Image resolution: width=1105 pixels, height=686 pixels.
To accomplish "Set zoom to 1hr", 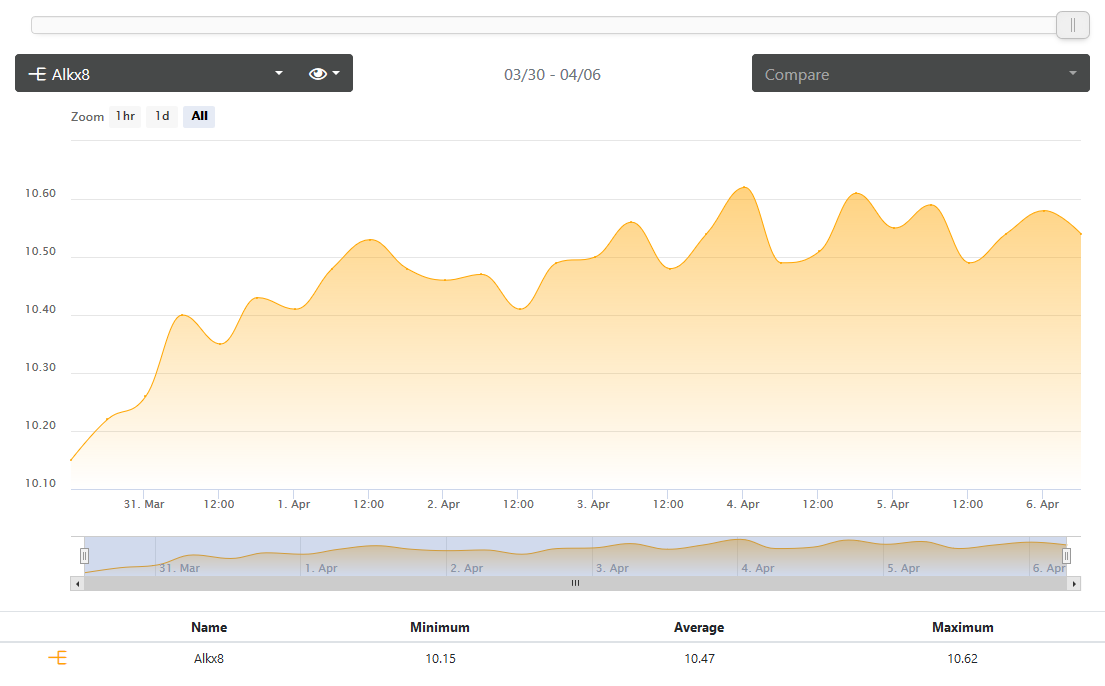I will (125, 116).
